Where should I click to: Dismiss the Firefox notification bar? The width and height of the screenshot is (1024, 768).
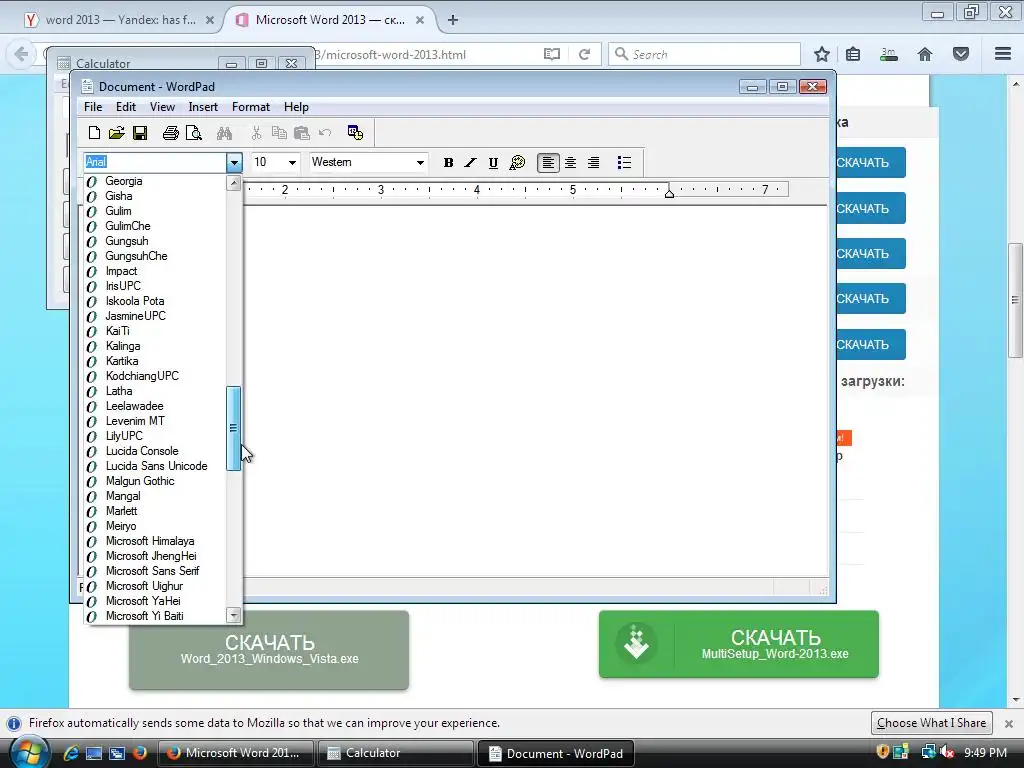[1008, 724]
